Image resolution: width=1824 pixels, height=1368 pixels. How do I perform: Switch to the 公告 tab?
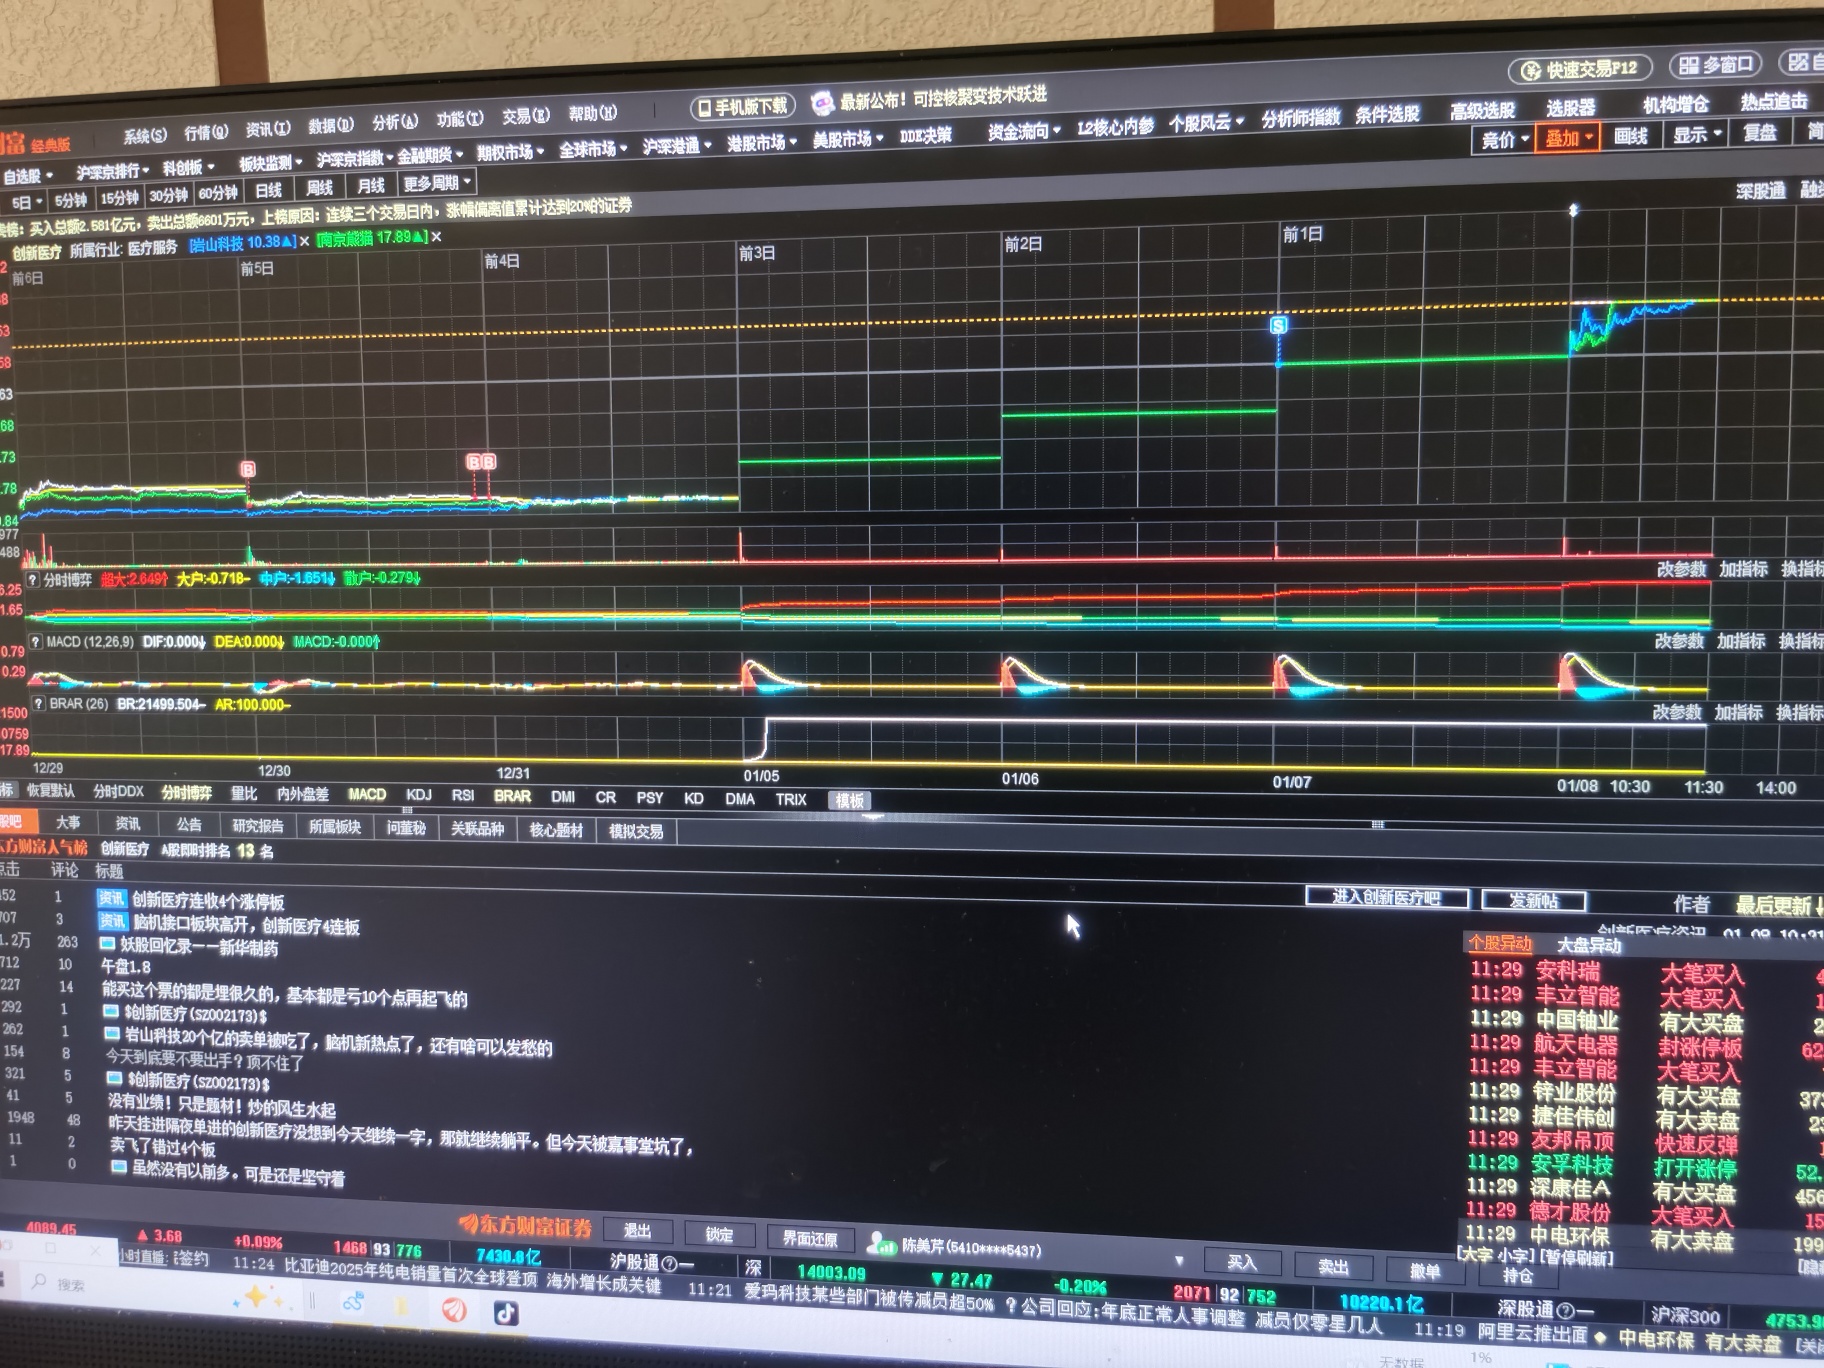[x=189, y=825]
